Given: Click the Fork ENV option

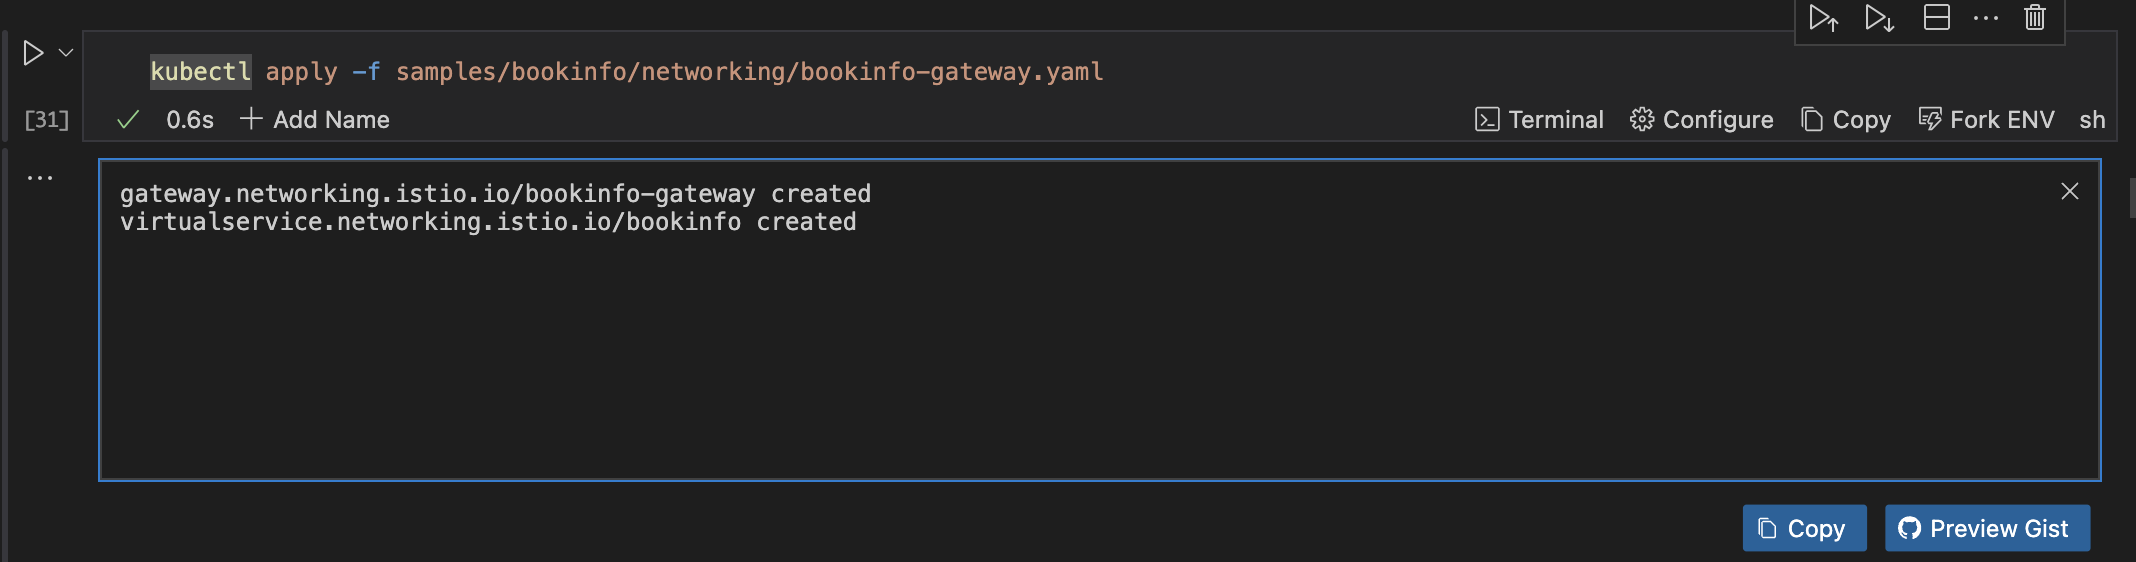Looking at the screenshot, I should [1987, 120].
